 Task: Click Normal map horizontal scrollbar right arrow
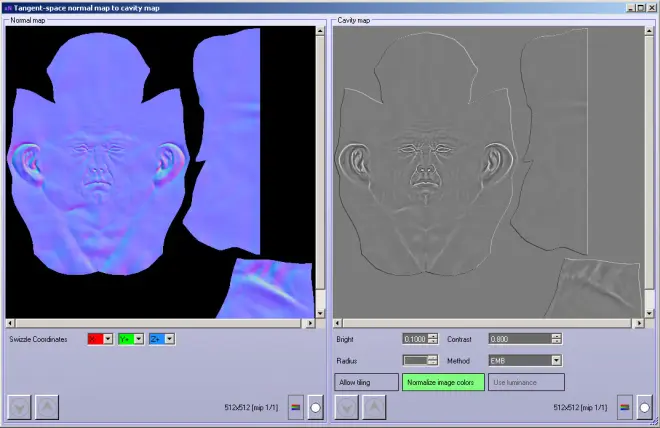310,323
